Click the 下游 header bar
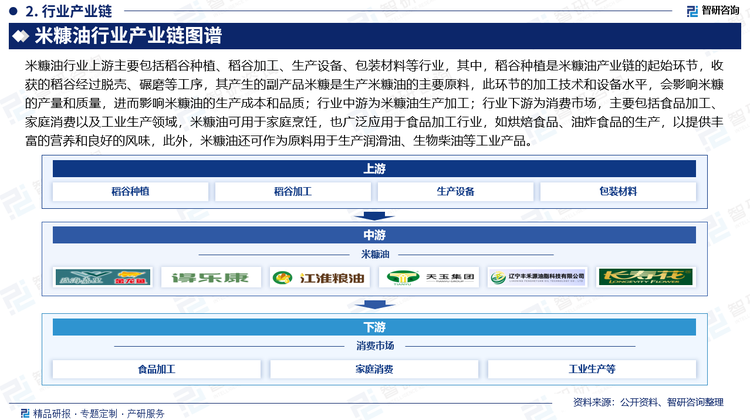Viewport: 750px width, 420px height. click(x=374, y=327)
